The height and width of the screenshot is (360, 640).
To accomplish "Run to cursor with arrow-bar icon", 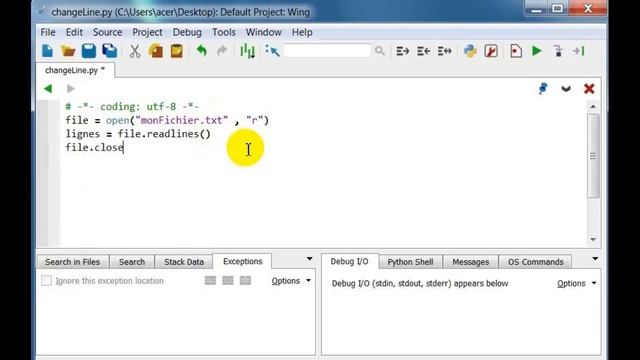I will click(x=579, y=51).
